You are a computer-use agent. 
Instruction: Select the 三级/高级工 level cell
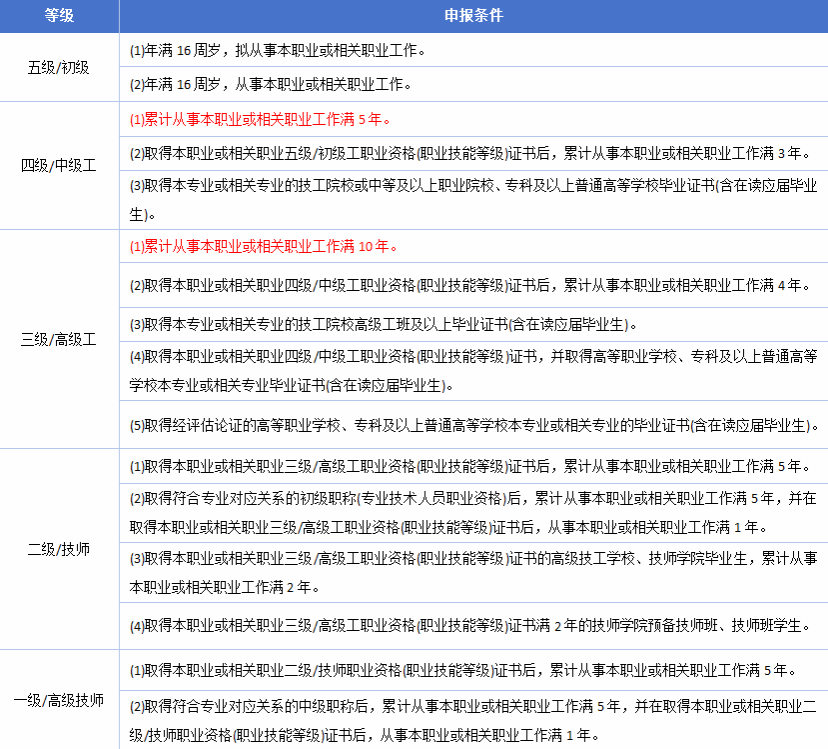(58, 339)
